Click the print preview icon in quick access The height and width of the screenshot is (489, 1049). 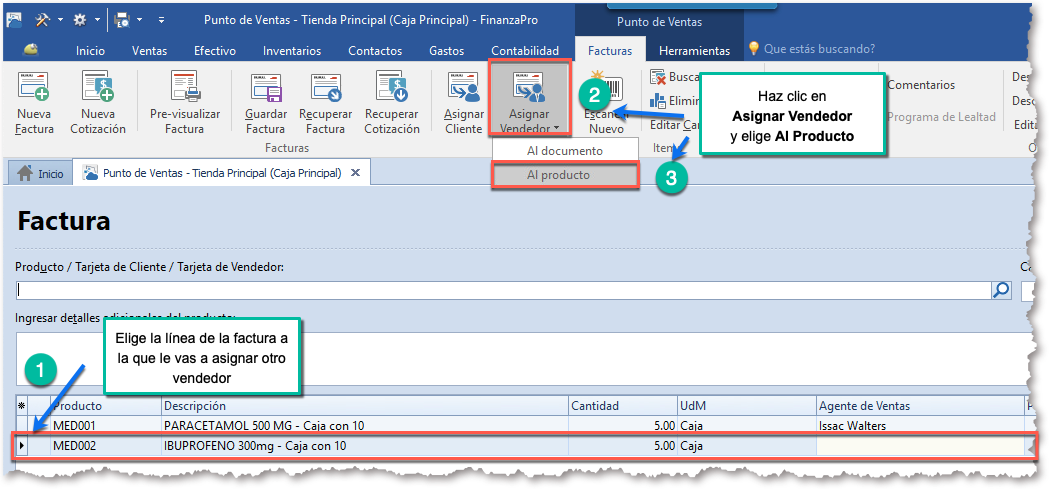121,20
